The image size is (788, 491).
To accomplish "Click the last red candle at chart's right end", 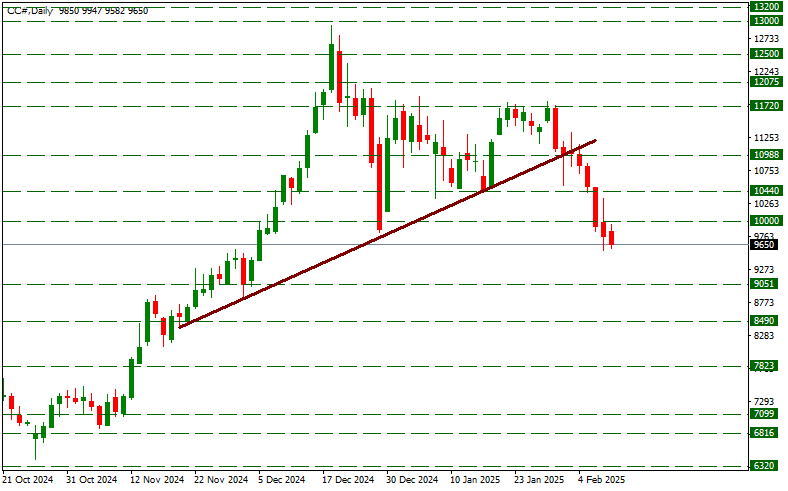I will [612, 237].
